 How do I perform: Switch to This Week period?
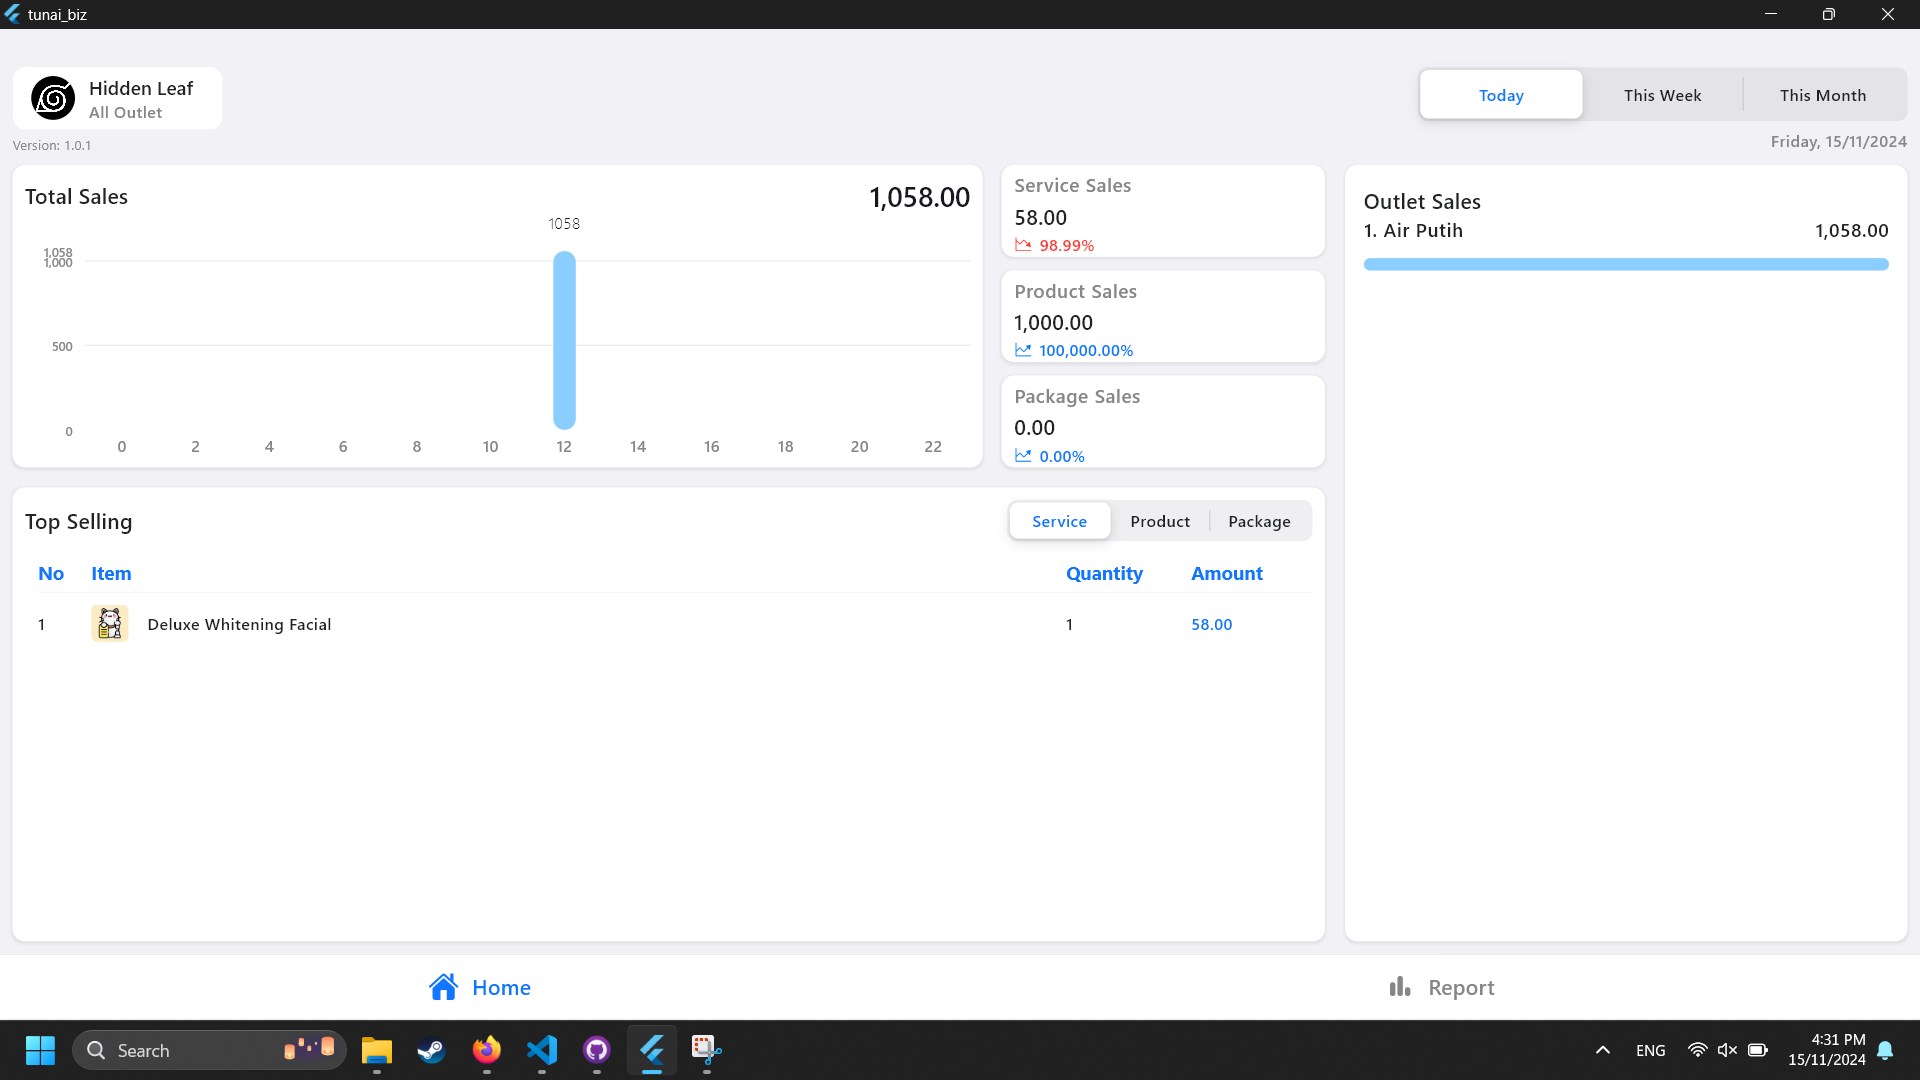click(x=1662, y=95)
